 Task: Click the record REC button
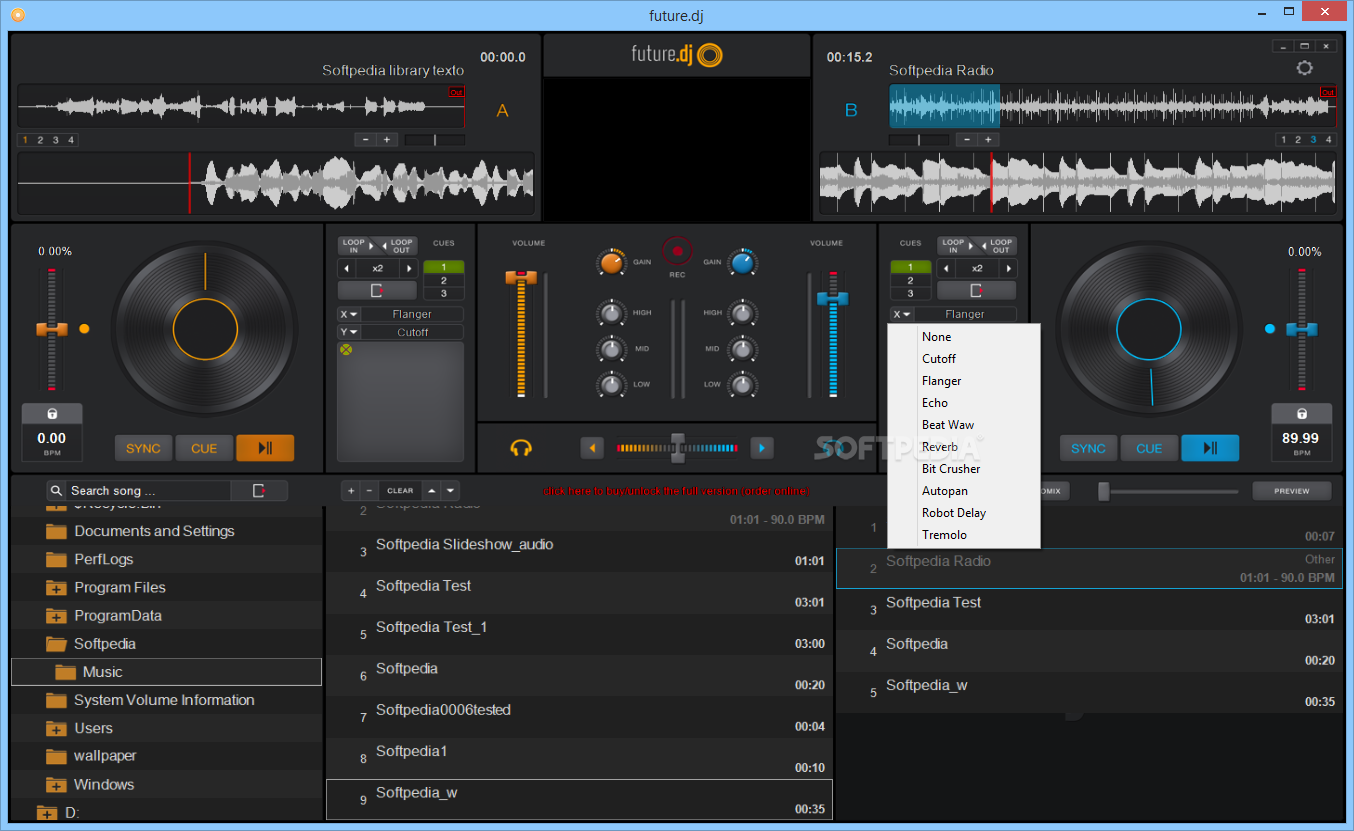pyautogui.click(x=677, y=250)
